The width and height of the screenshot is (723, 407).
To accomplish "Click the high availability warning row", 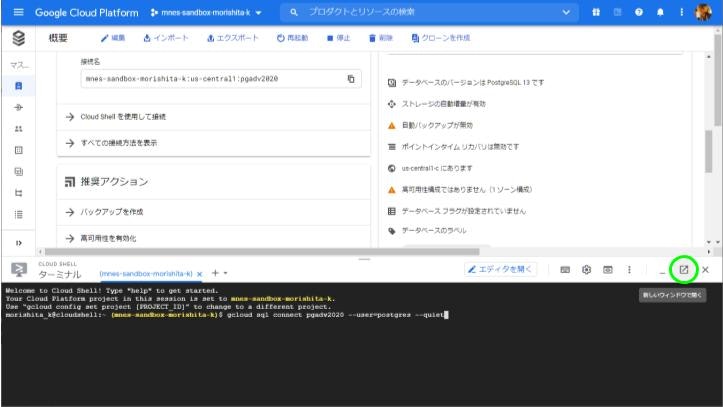I will tap(460, 189).
